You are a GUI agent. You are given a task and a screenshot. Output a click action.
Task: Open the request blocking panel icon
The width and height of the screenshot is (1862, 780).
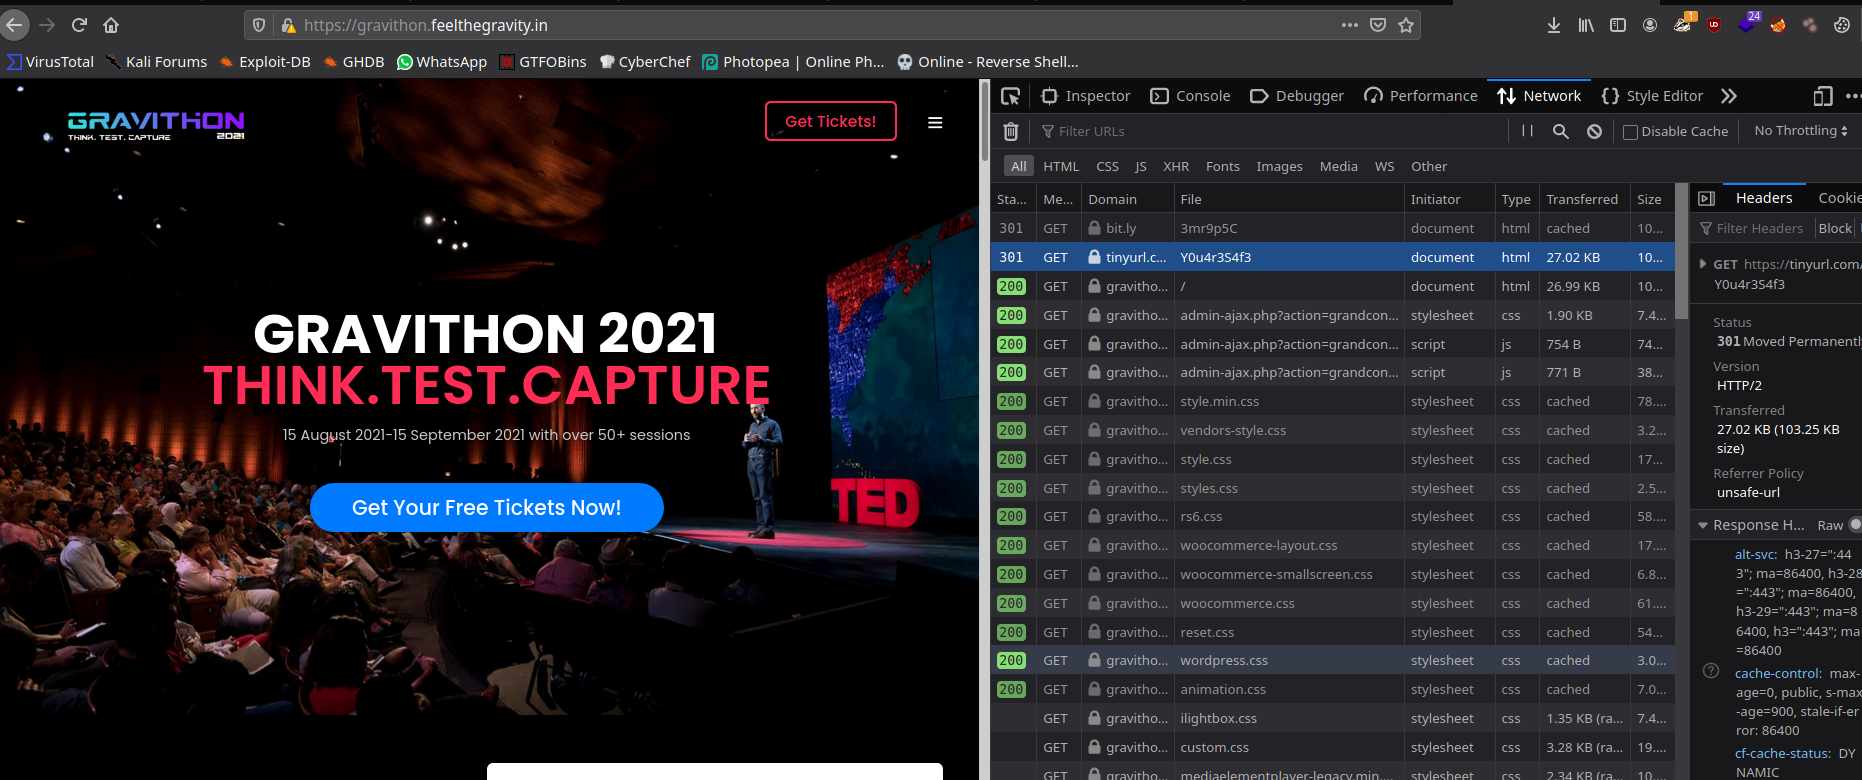tap(1594, 131)
